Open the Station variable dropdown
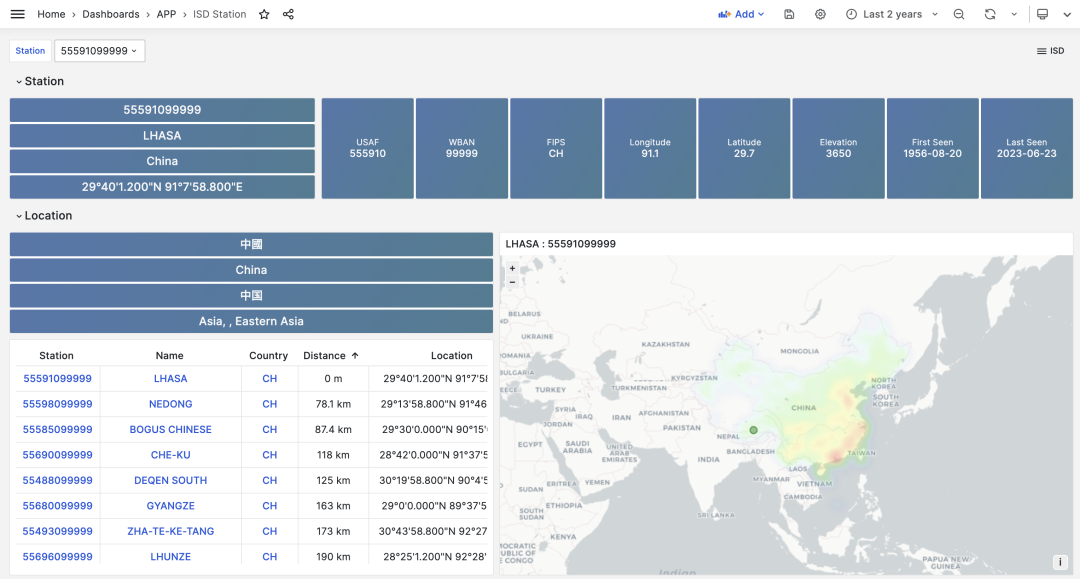The image size is (1080, 579). (x=99, y=51)
